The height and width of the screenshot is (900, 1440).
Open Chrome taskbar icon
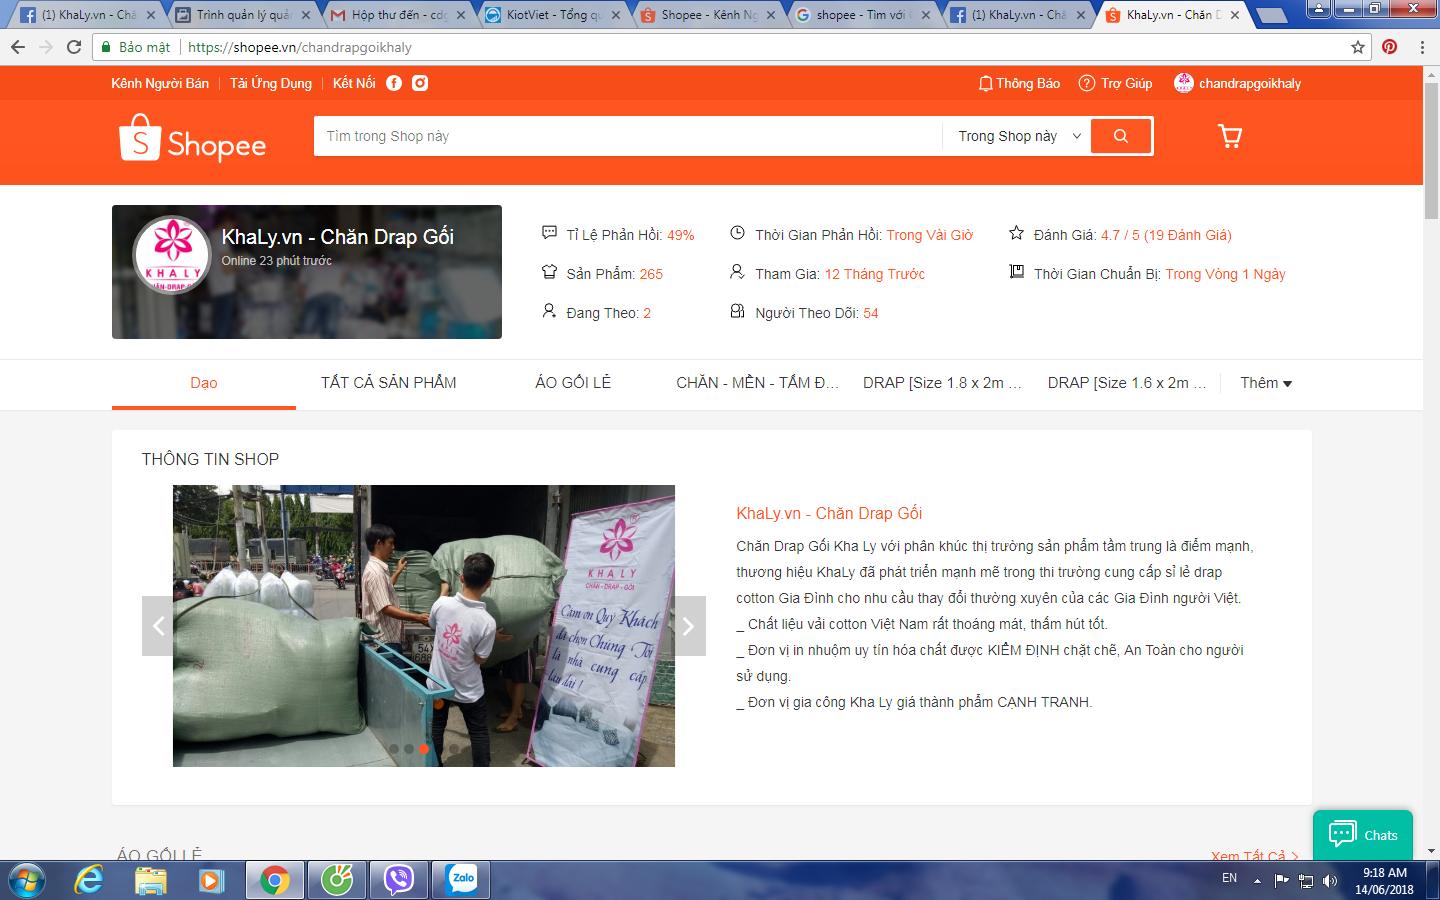click(275, 880)
